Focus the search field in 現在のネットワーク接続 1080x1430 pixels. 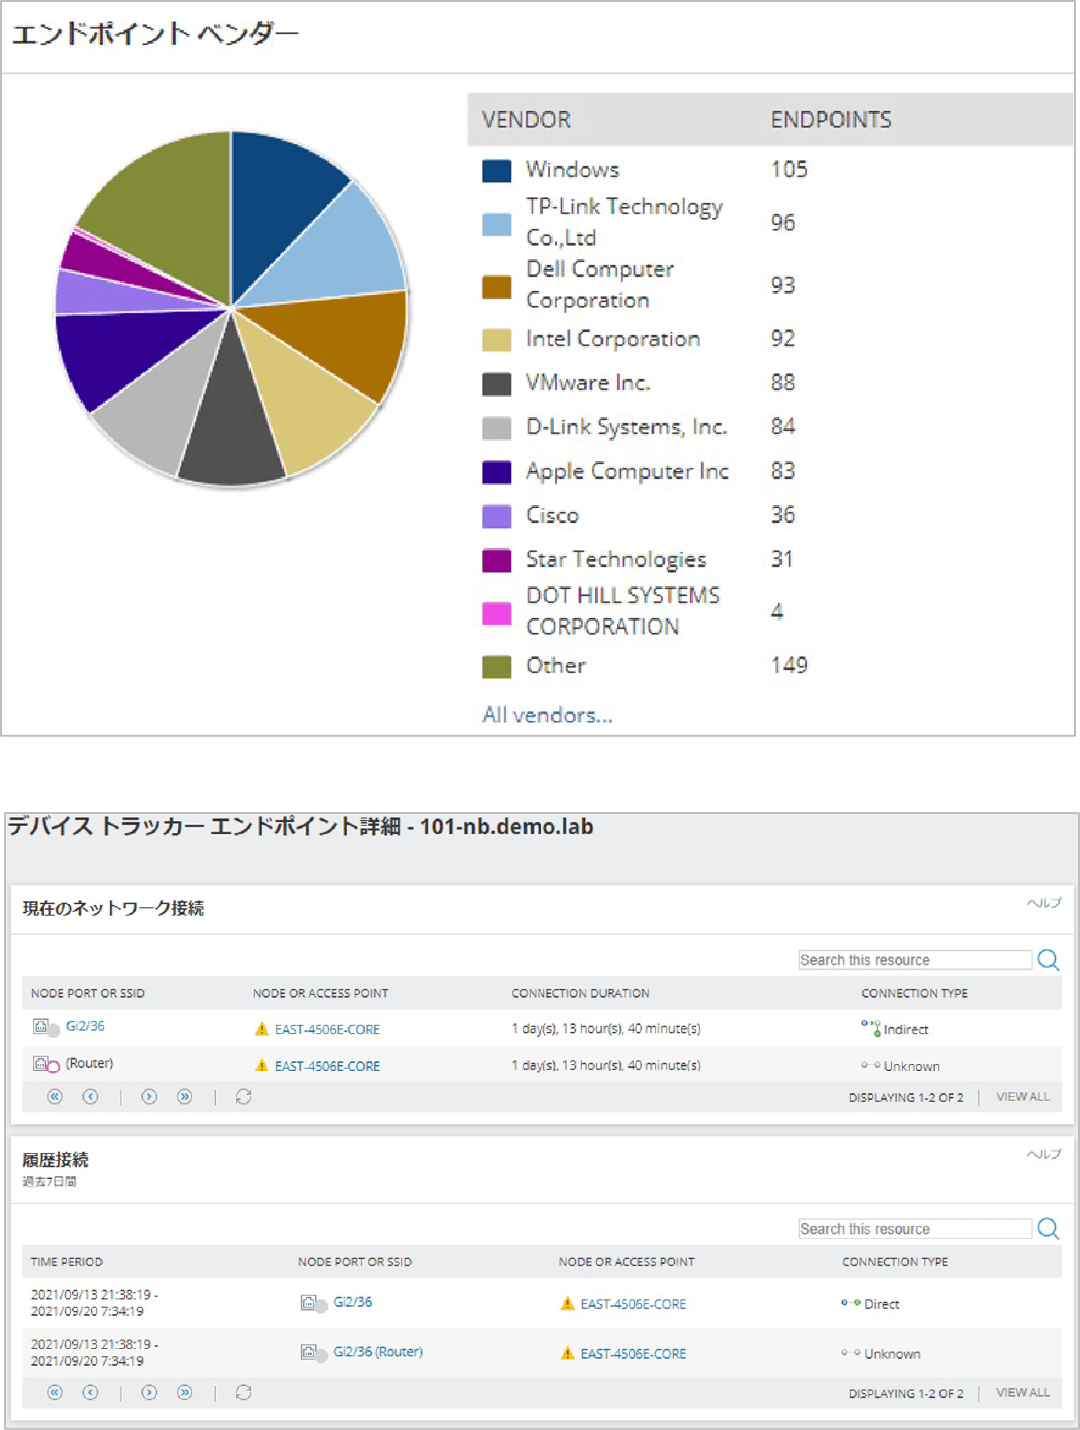click(x=914, y=960)
